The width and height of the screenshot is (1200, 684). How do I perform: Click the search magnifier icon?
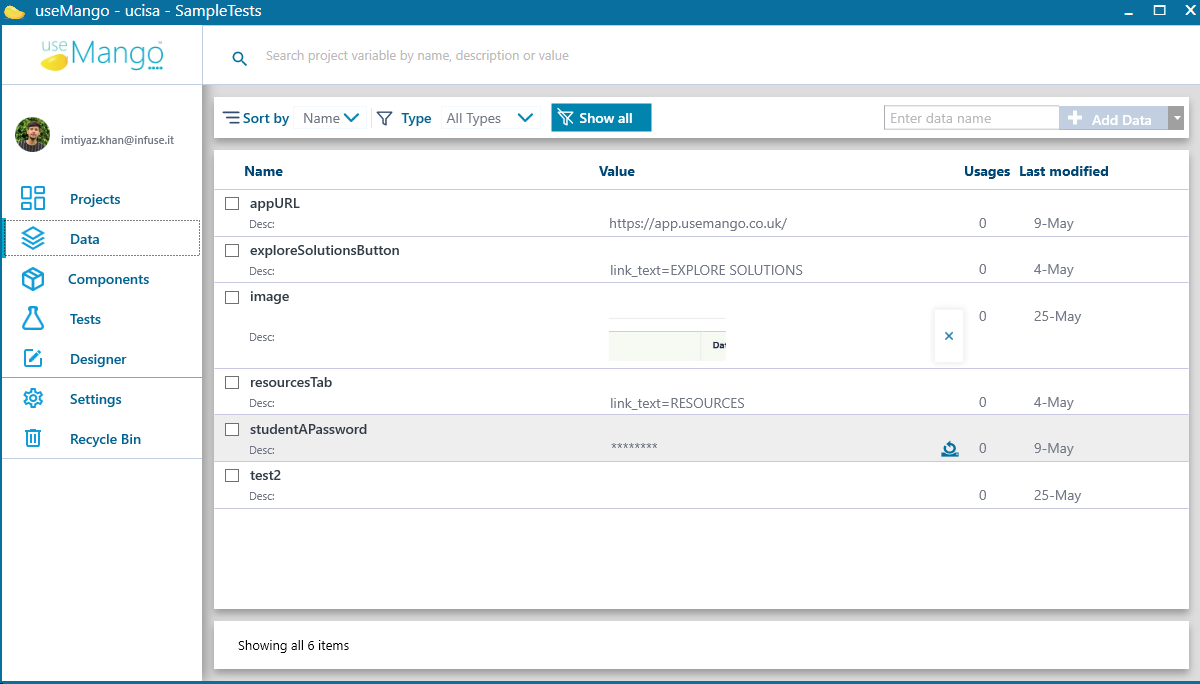239,58
